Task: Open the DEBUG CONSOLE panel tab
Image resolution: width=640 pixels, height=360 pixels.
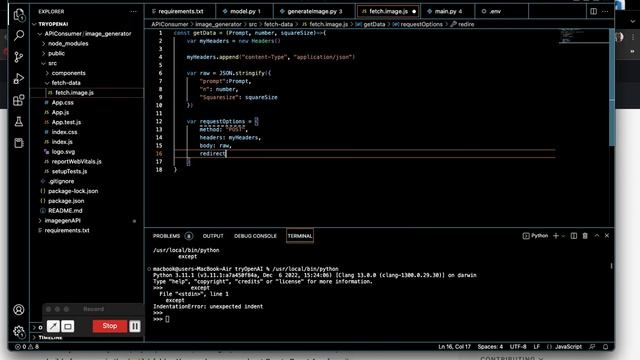Action: (255, 236)
